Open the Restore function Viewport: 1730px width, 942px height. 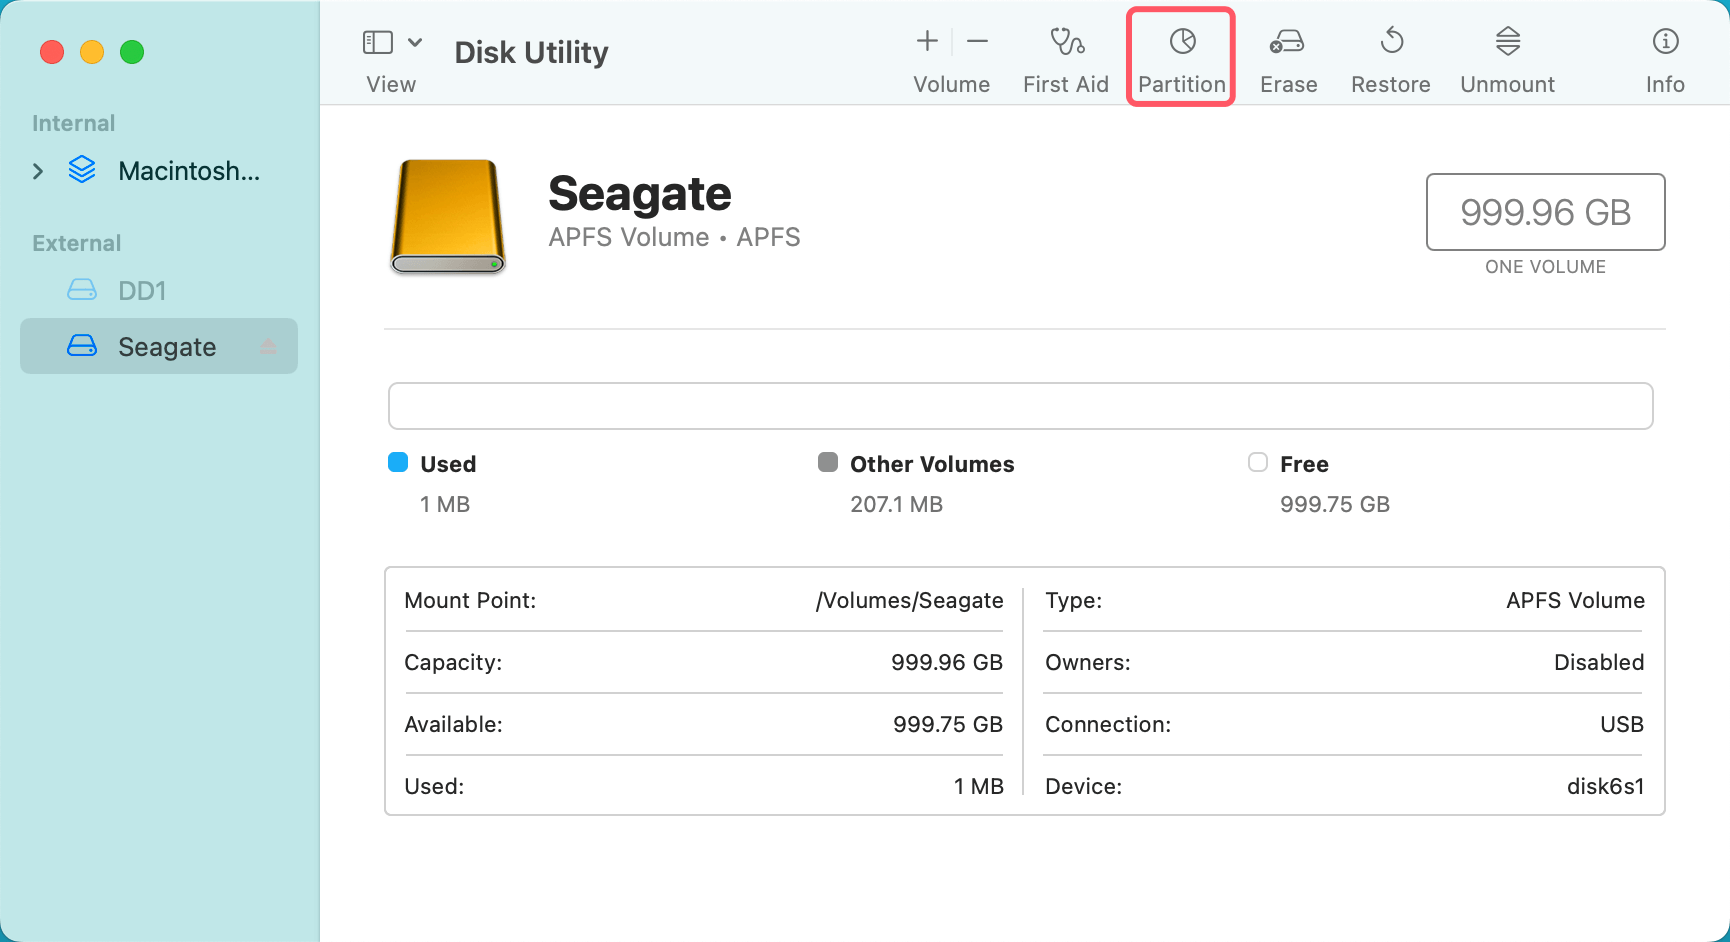1390,55
